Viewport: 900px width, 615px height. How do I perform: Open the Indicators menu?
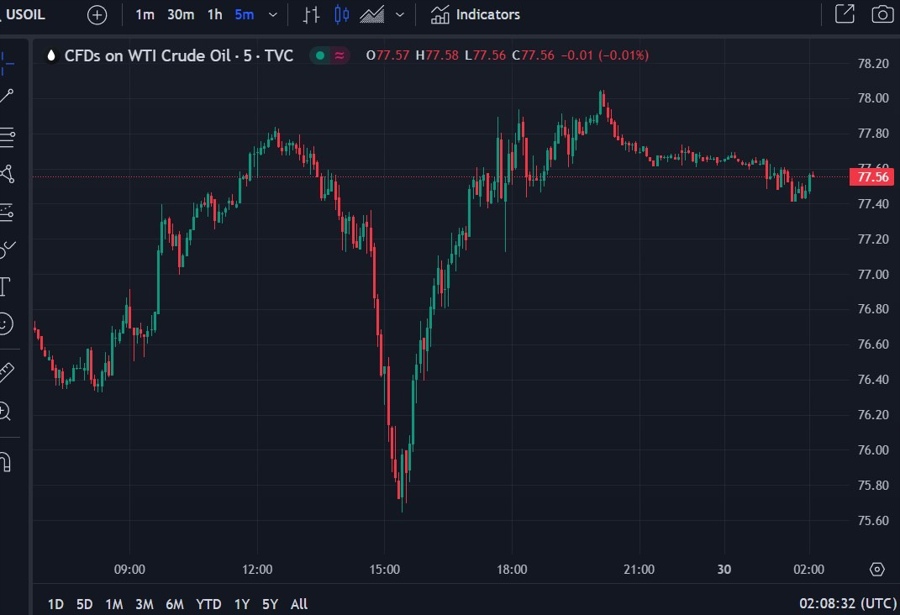tap(475, 15)
